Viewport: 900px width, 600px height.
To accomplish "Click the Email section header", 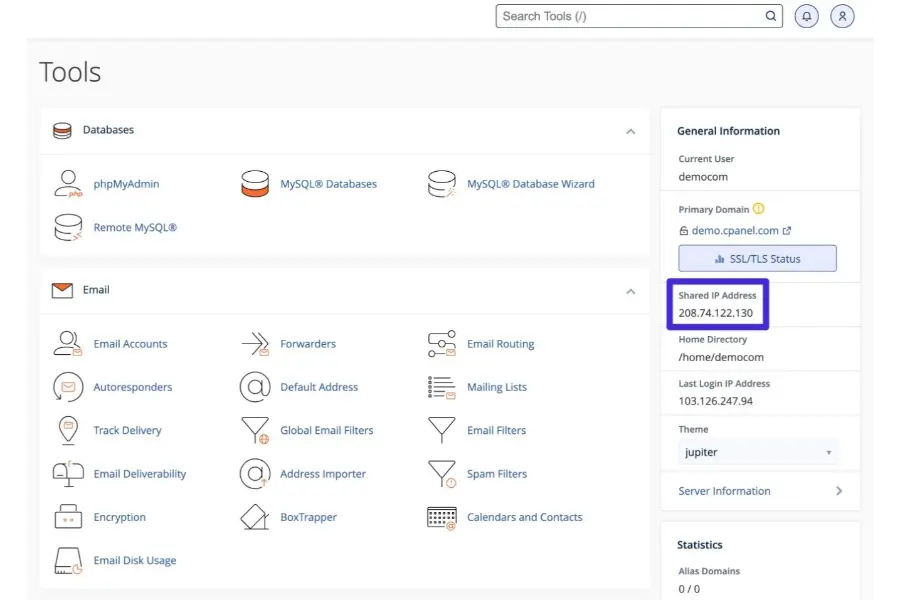I will click(344, 291).
